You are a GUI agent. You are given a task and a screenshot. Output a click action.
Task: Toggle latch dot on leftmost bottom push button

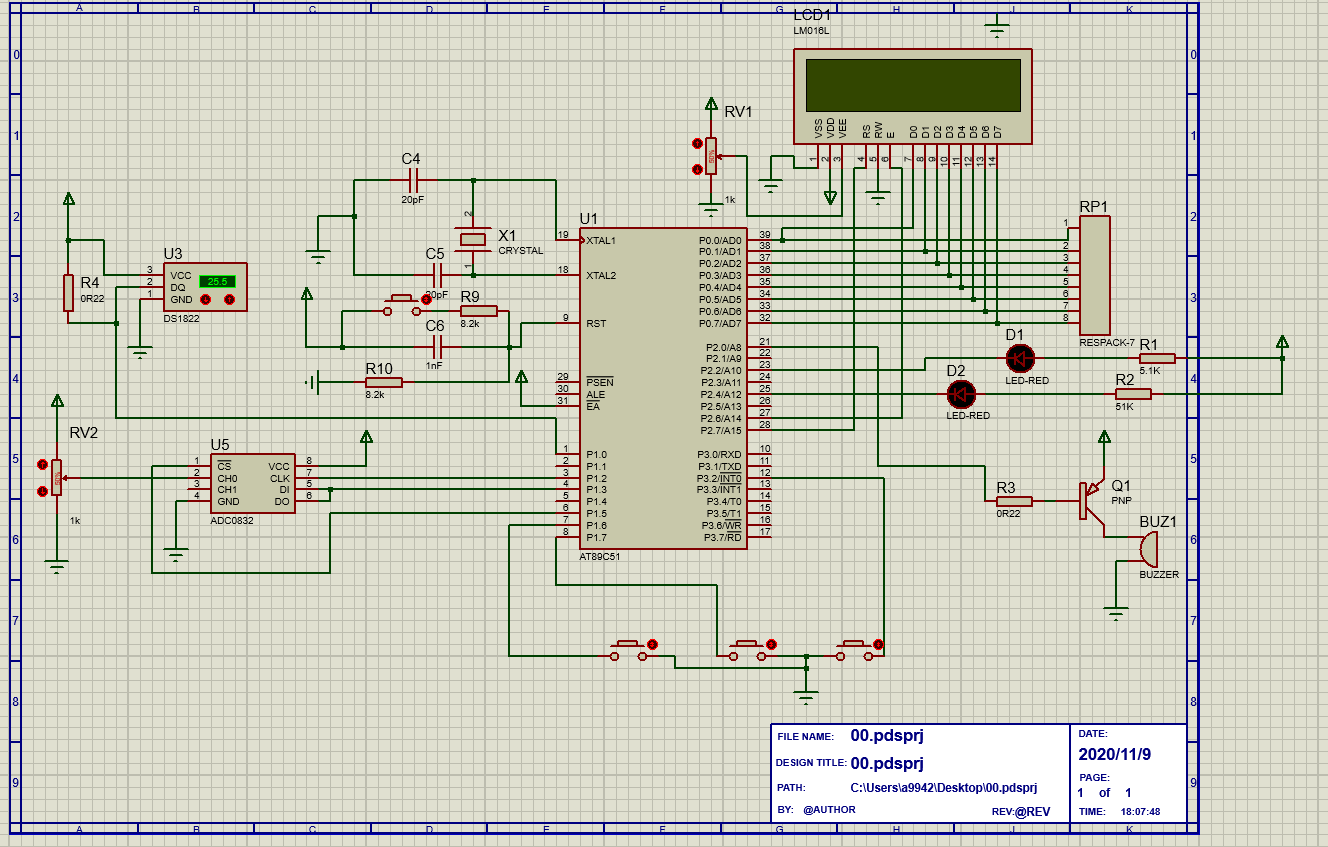pyautogui.click(x=653, y=644)
